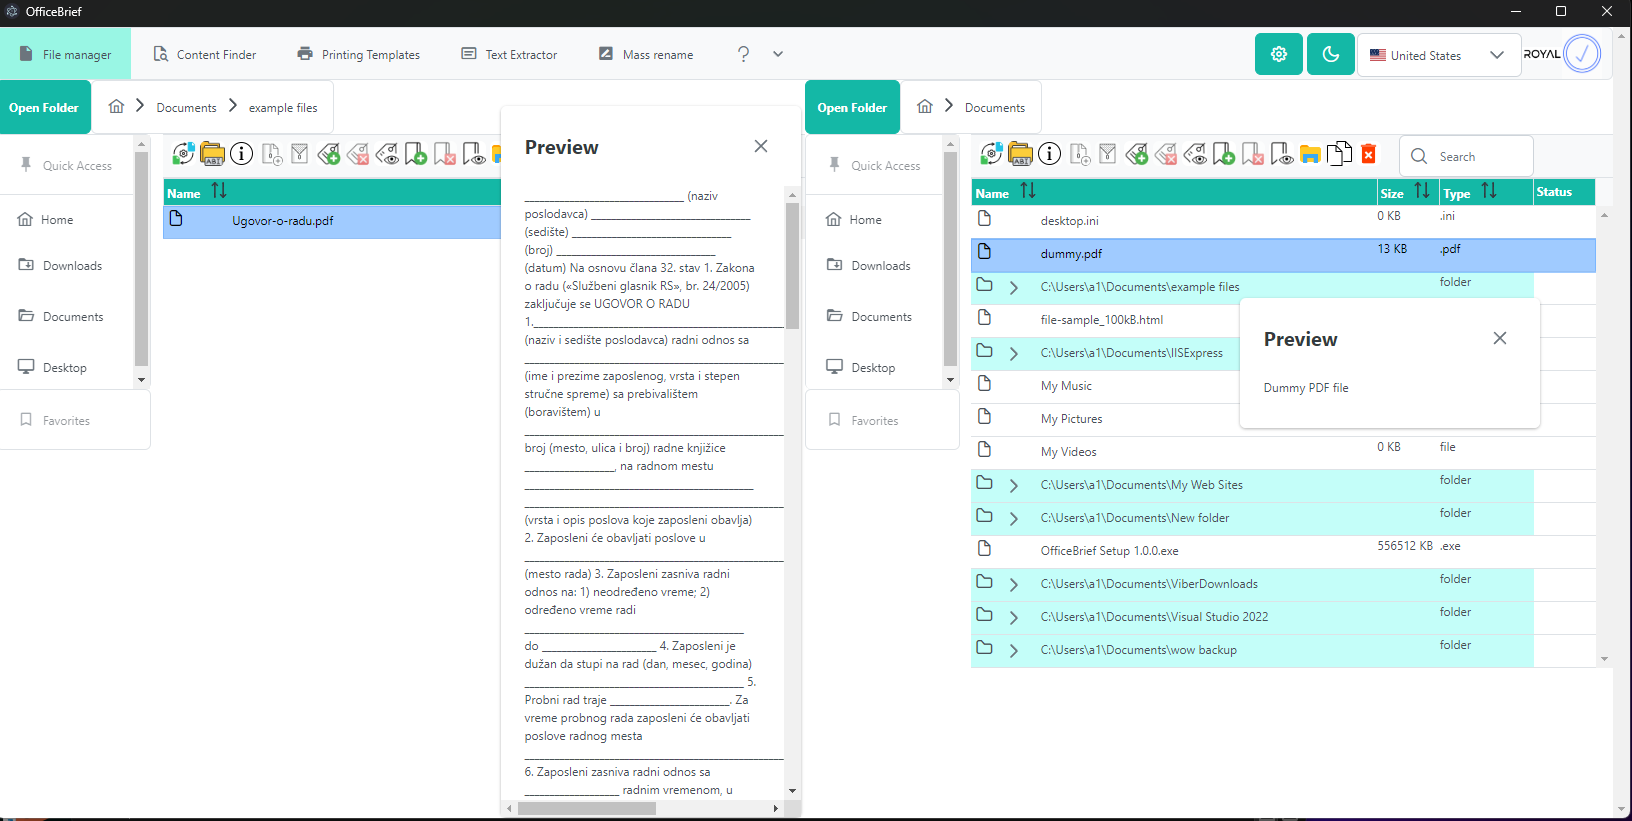Screen dimensions: 1632x821
Task: Click the info icon in left pane toolbar
Action: 241,154
